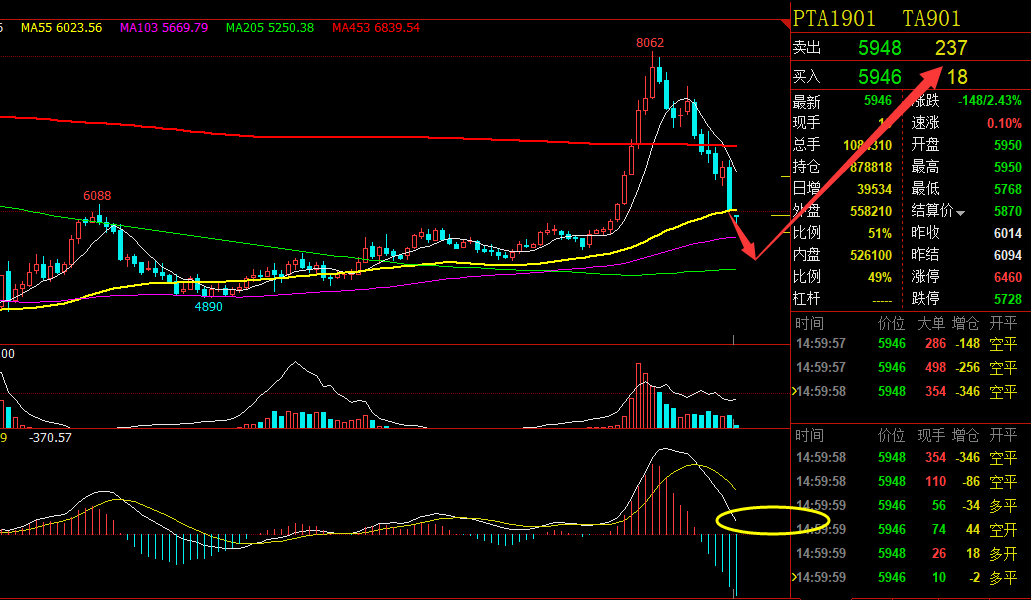Click the 现手 column header
The height and width of the screenshot is (600, 1031).
click(x=931, y=436)
